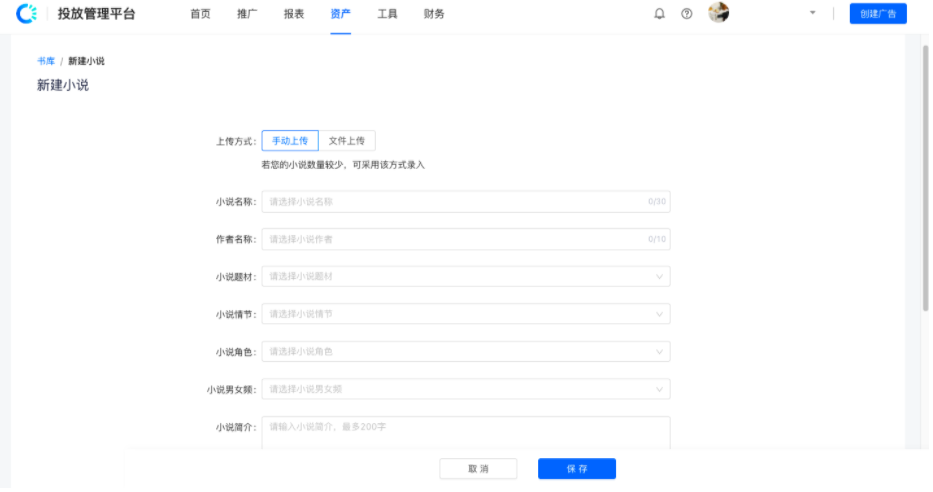Open the 小说题材 dropdown
Viewport: 933px width, 492px height.
466,277
